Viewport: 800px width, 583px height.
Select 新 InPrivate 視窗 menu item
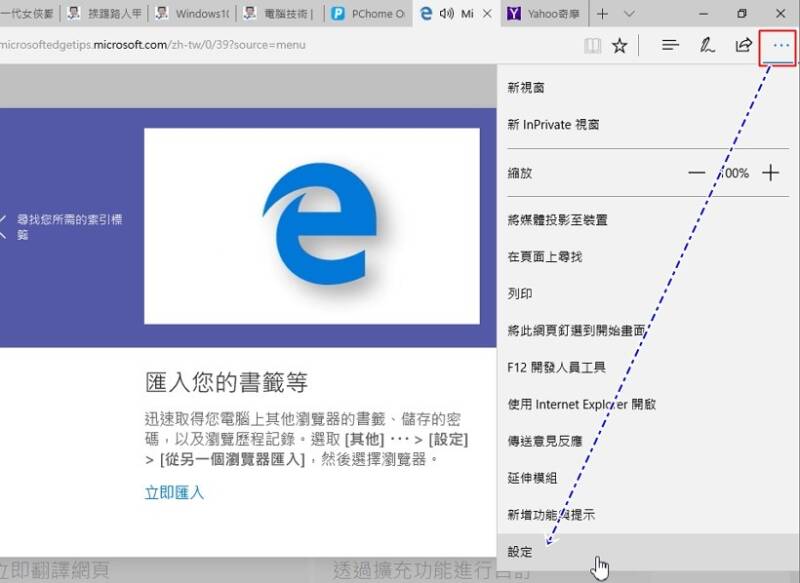[647, 124]
